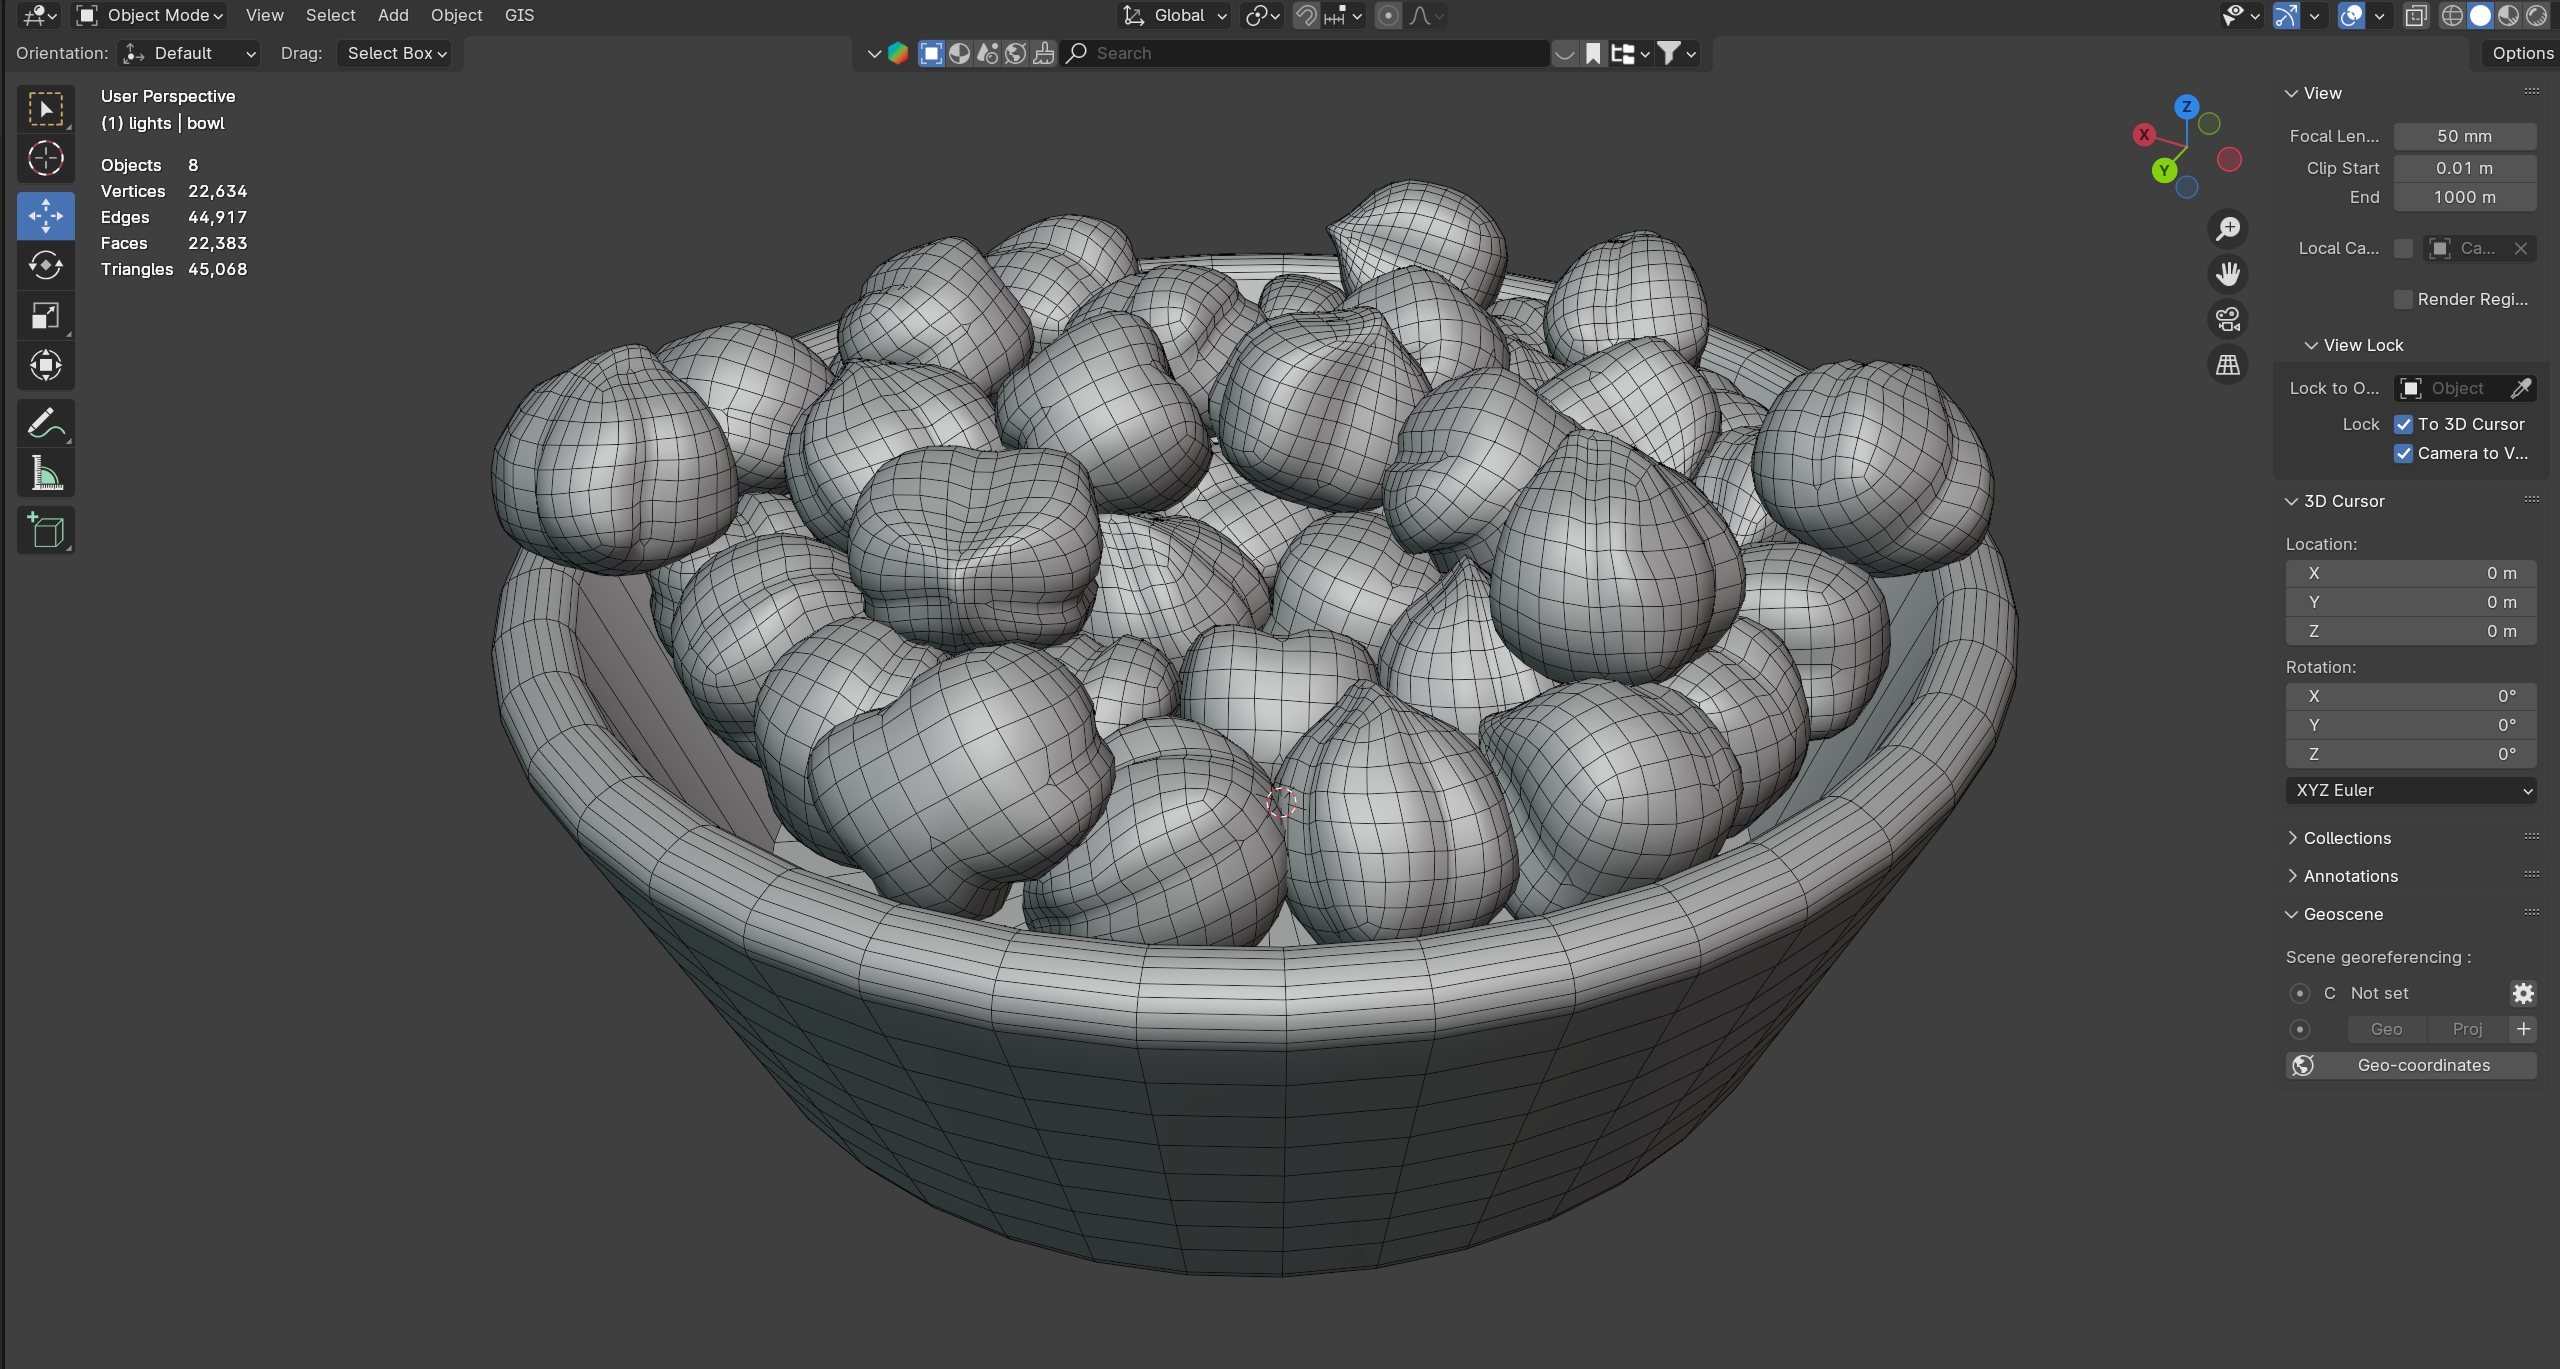Viewport: 2560px width, 1369px height.
Task: Expand the Collections panel
Action: coord(2346,838)
